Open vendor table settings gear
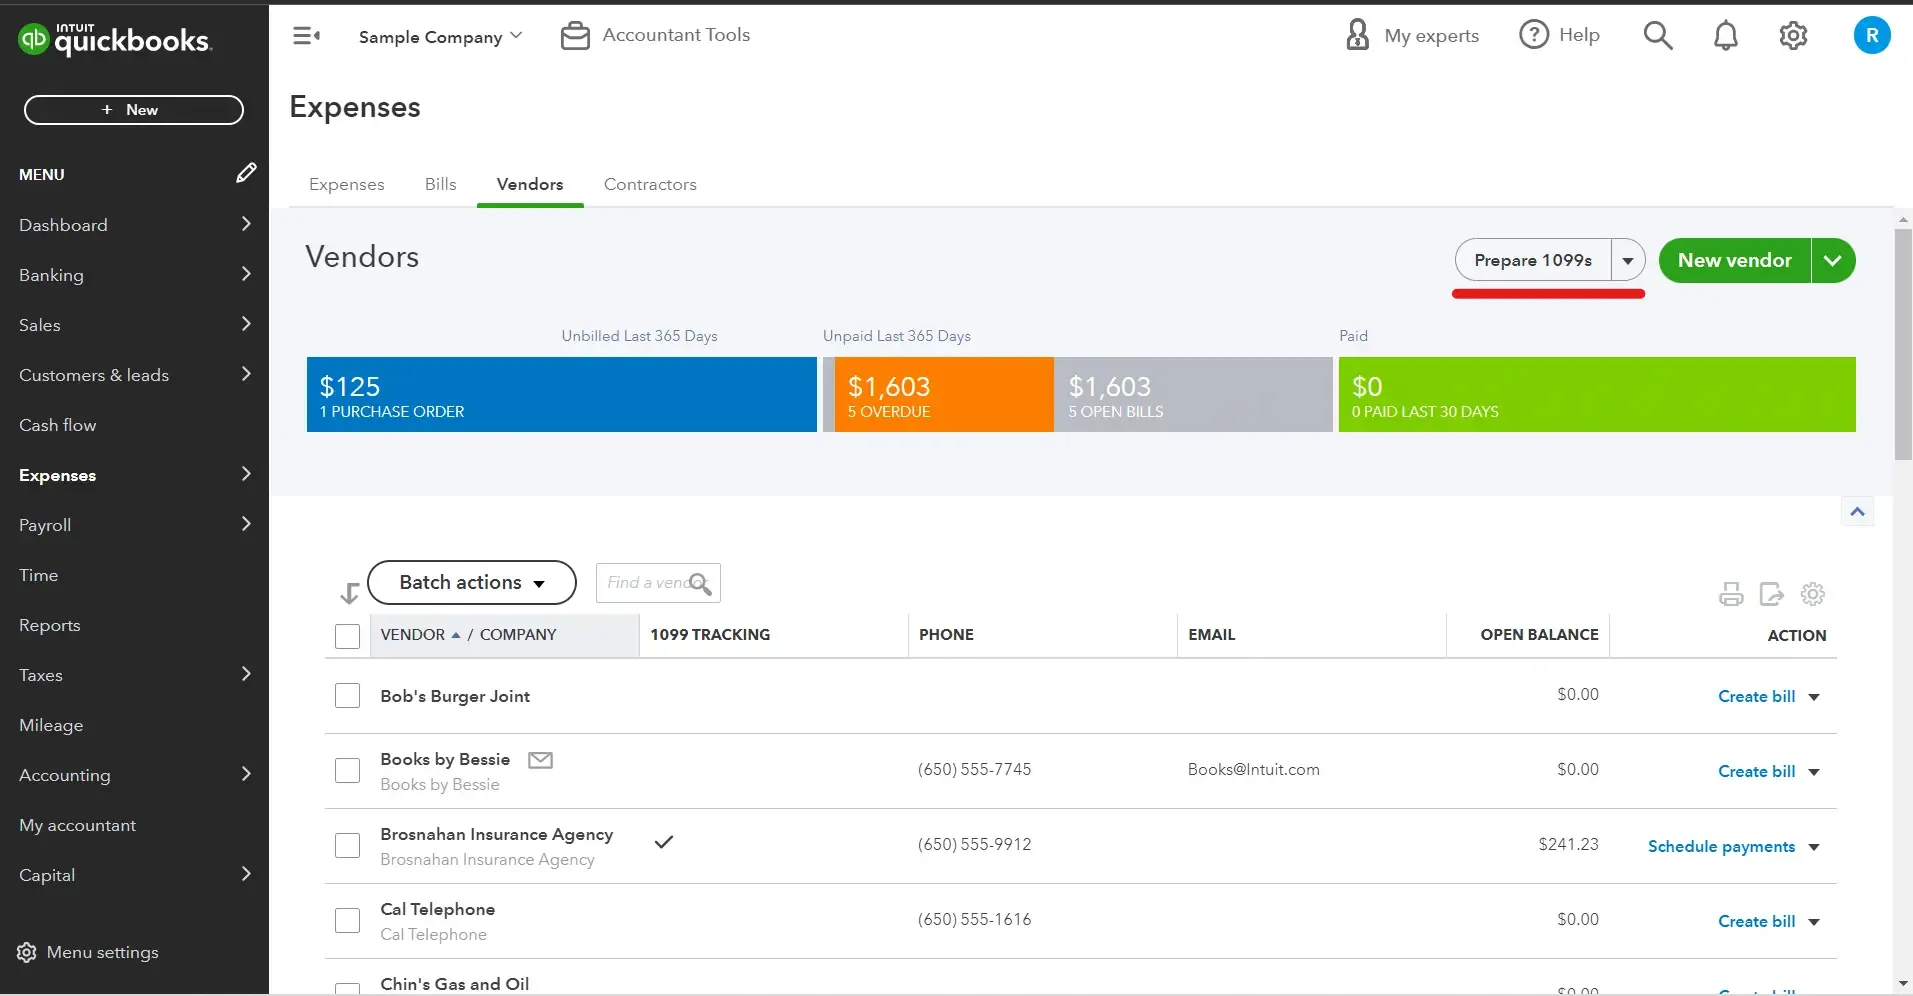Image resolution: width=1913 pixels, height=996 pixels. tap(1813, 594)
